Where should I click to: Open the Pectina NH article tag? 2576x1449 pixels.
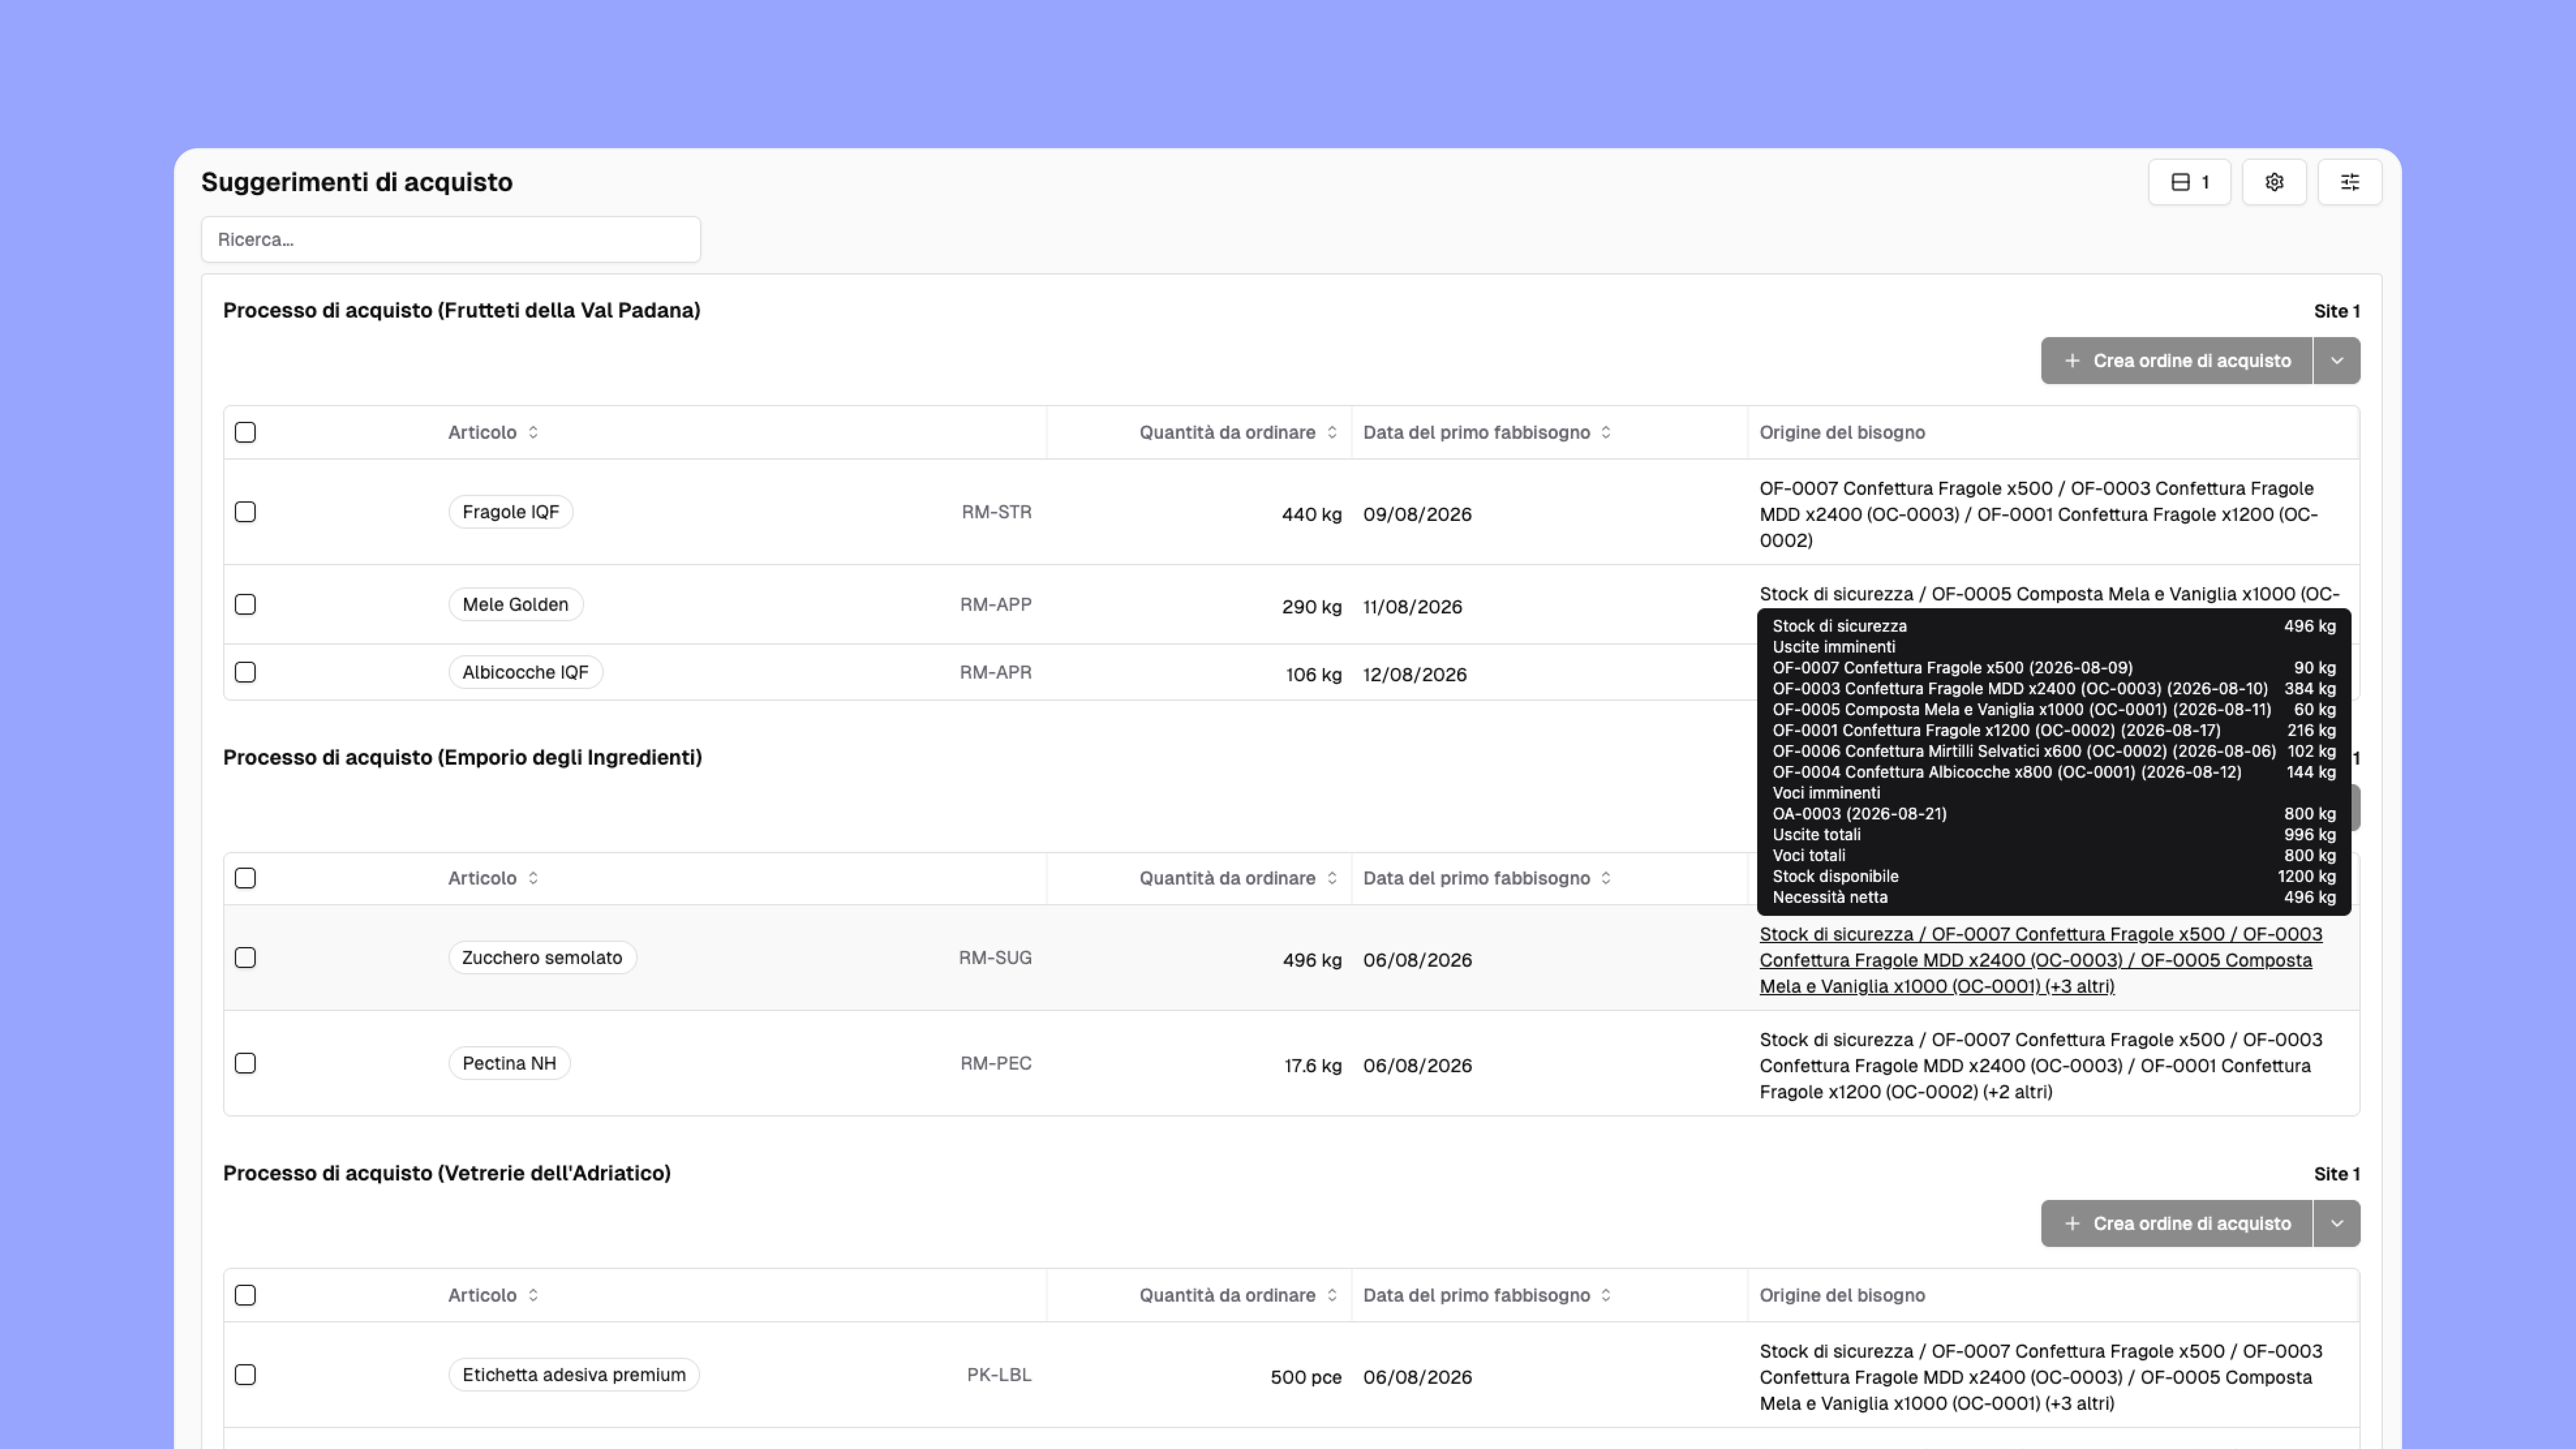[509, 1063]
